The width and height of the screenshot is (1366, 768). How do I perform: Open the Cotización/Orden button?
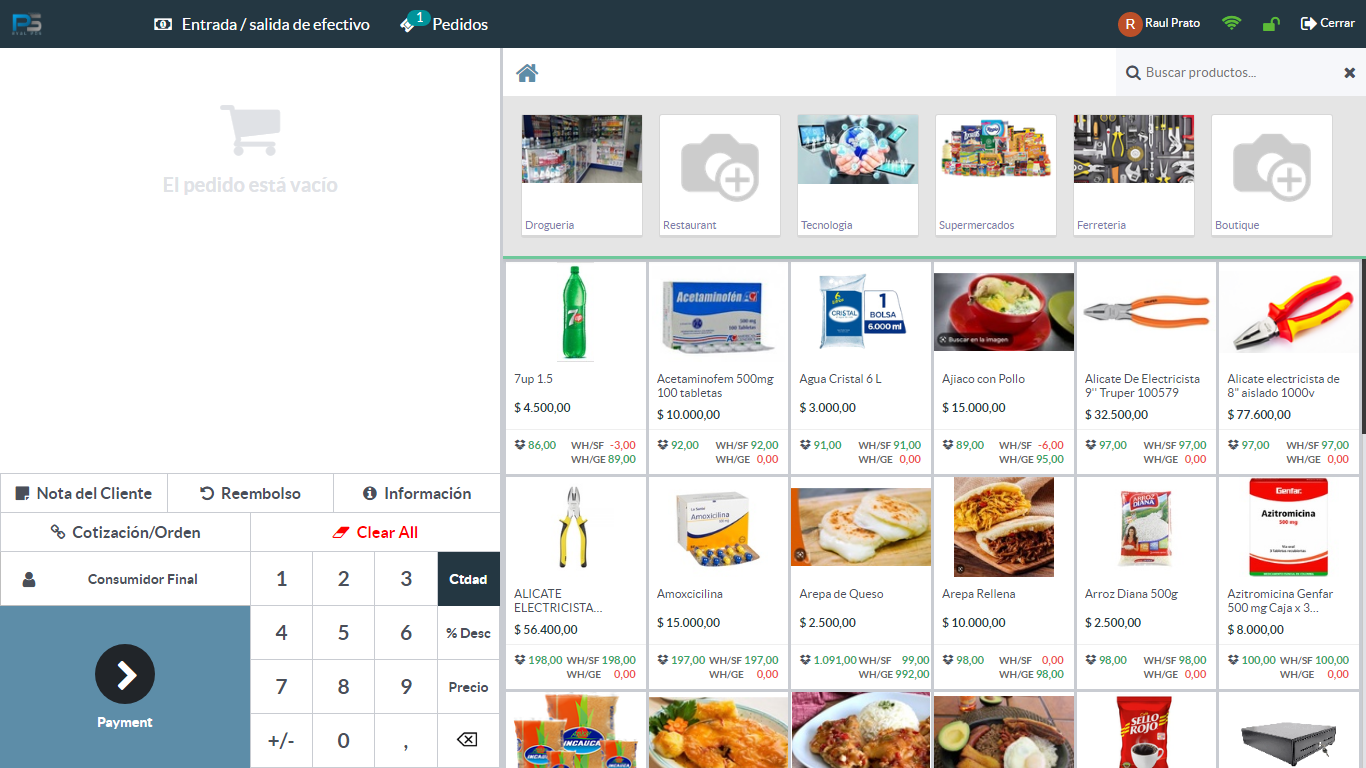[x=125, y=532]
